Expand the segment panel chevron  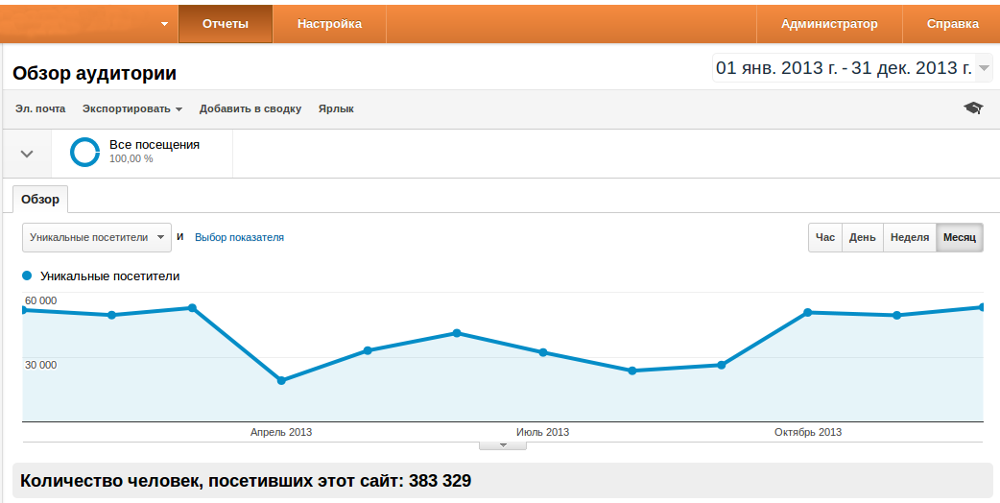tap(27, 154)
